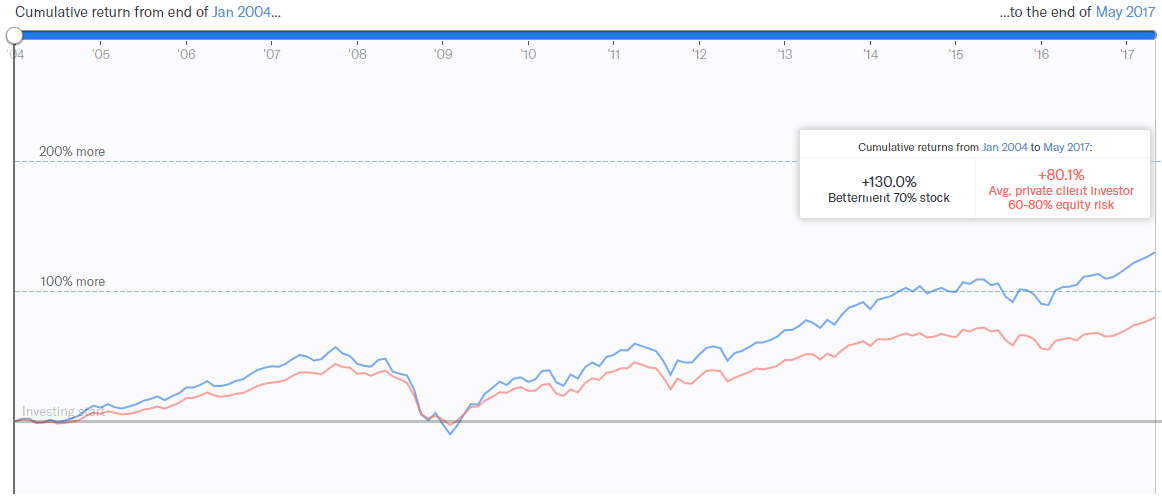Select the '08 year marker on timeline
Screen dimensions: 1162x499
click(357, 54)
